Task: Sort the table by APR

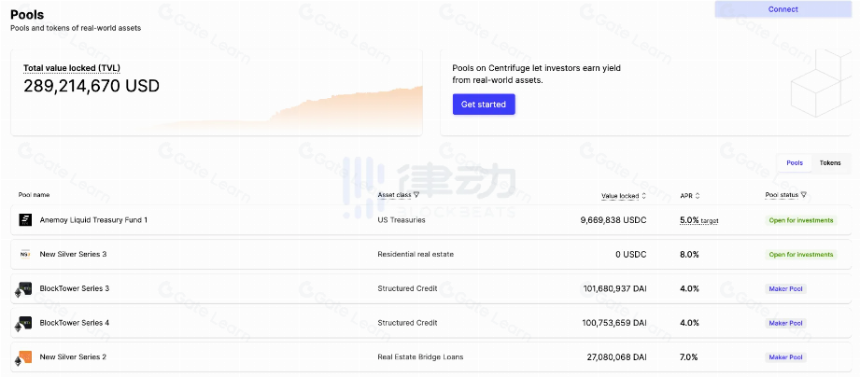Action: [690, 195]
